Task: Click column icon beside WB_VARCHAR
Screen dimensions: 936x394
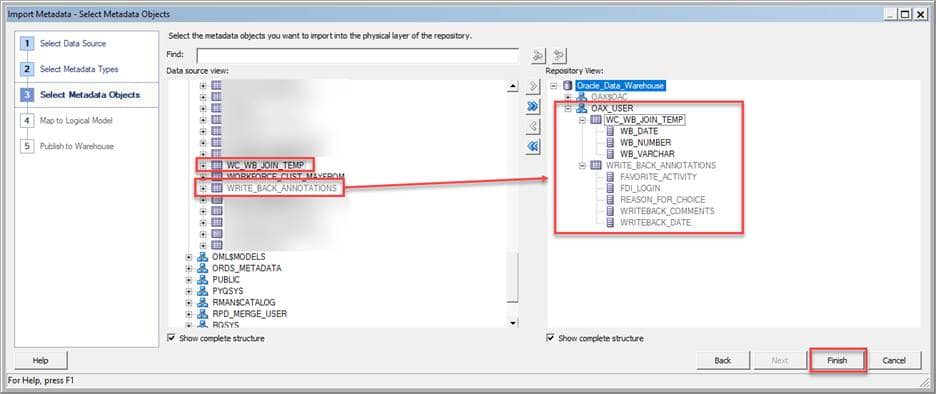Action: tap(610, 154)
